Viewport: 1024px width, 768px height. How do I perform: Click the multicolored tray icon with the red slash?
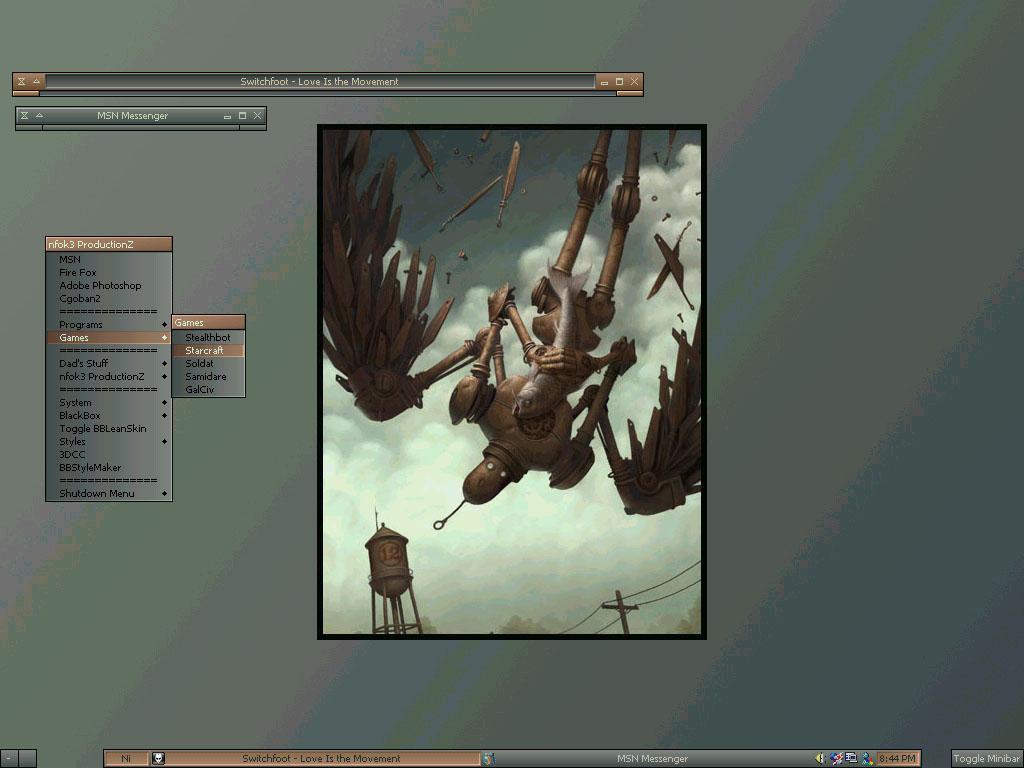836,758
